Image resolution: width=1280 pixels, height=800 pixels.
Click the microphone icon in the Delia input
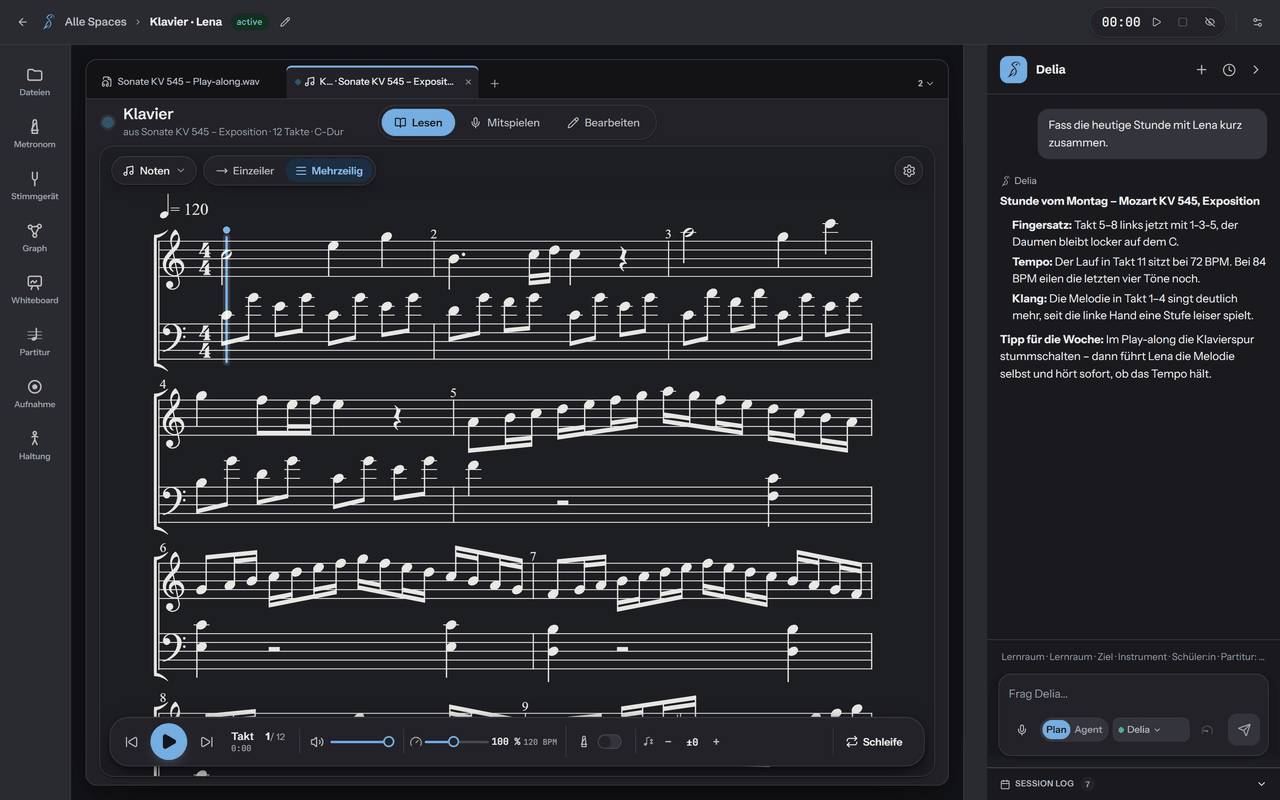1022,730
